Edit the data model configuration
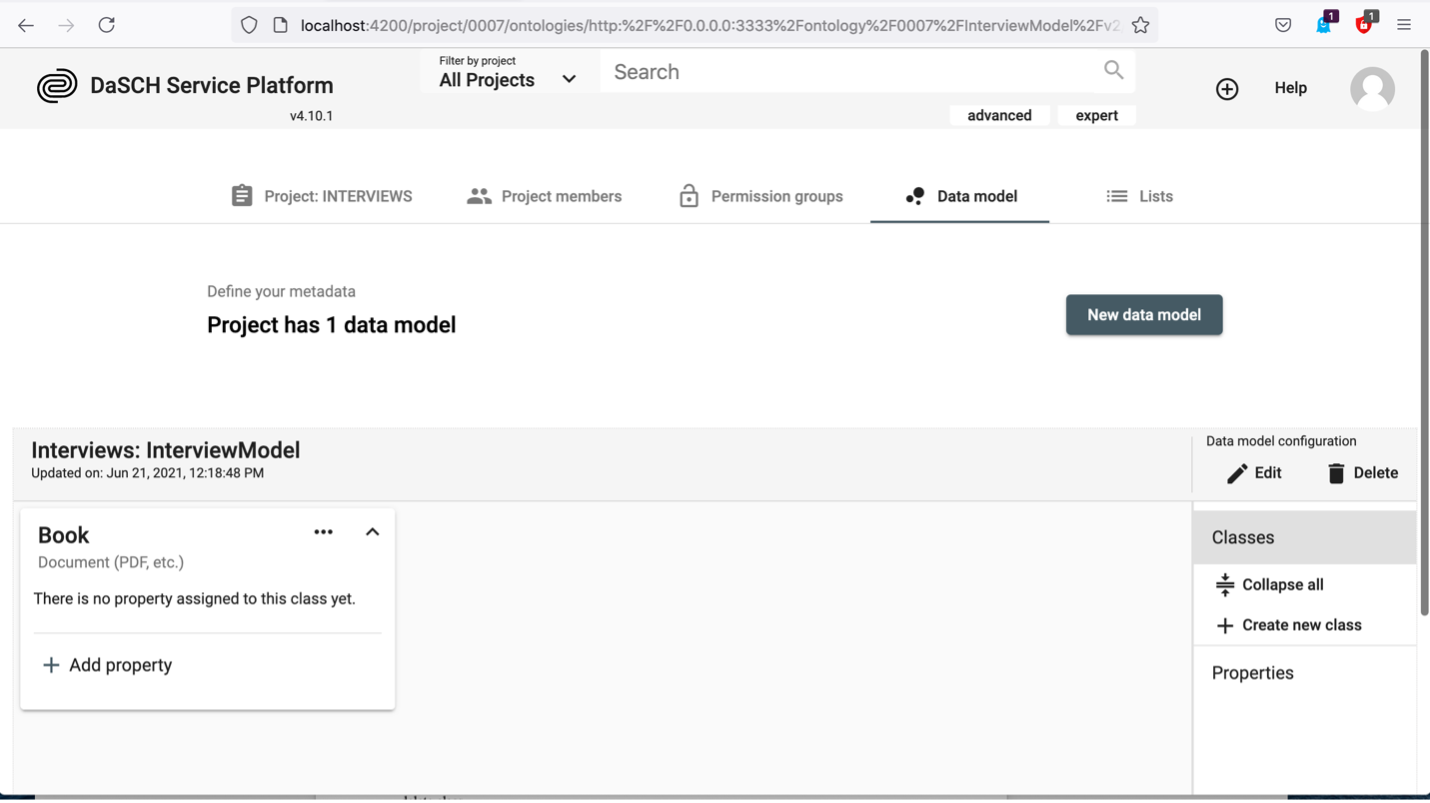1430x803 pixels. point(1254,473)
